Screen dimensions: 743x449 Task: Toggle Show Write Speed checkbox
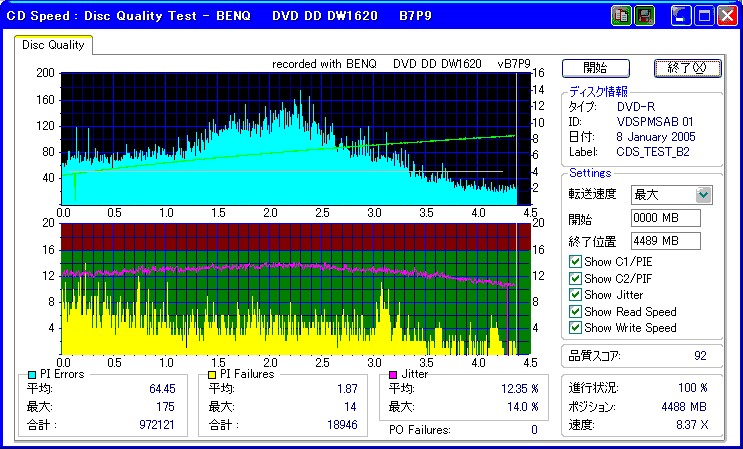point(575,328)
